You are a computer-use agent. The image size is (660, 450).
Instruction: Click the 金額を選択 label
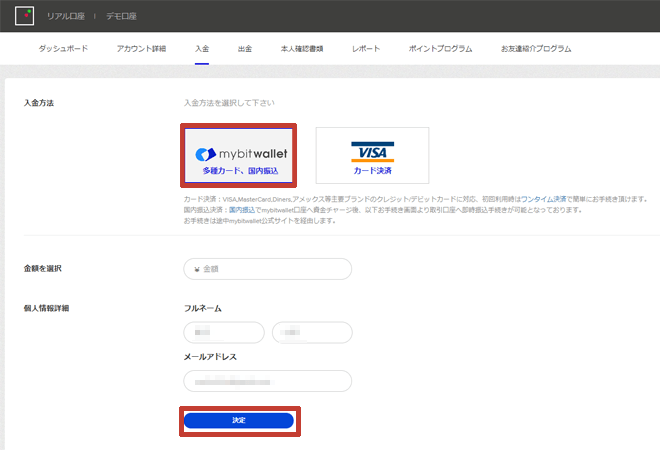pyautogui.click(x=43, y=268)
